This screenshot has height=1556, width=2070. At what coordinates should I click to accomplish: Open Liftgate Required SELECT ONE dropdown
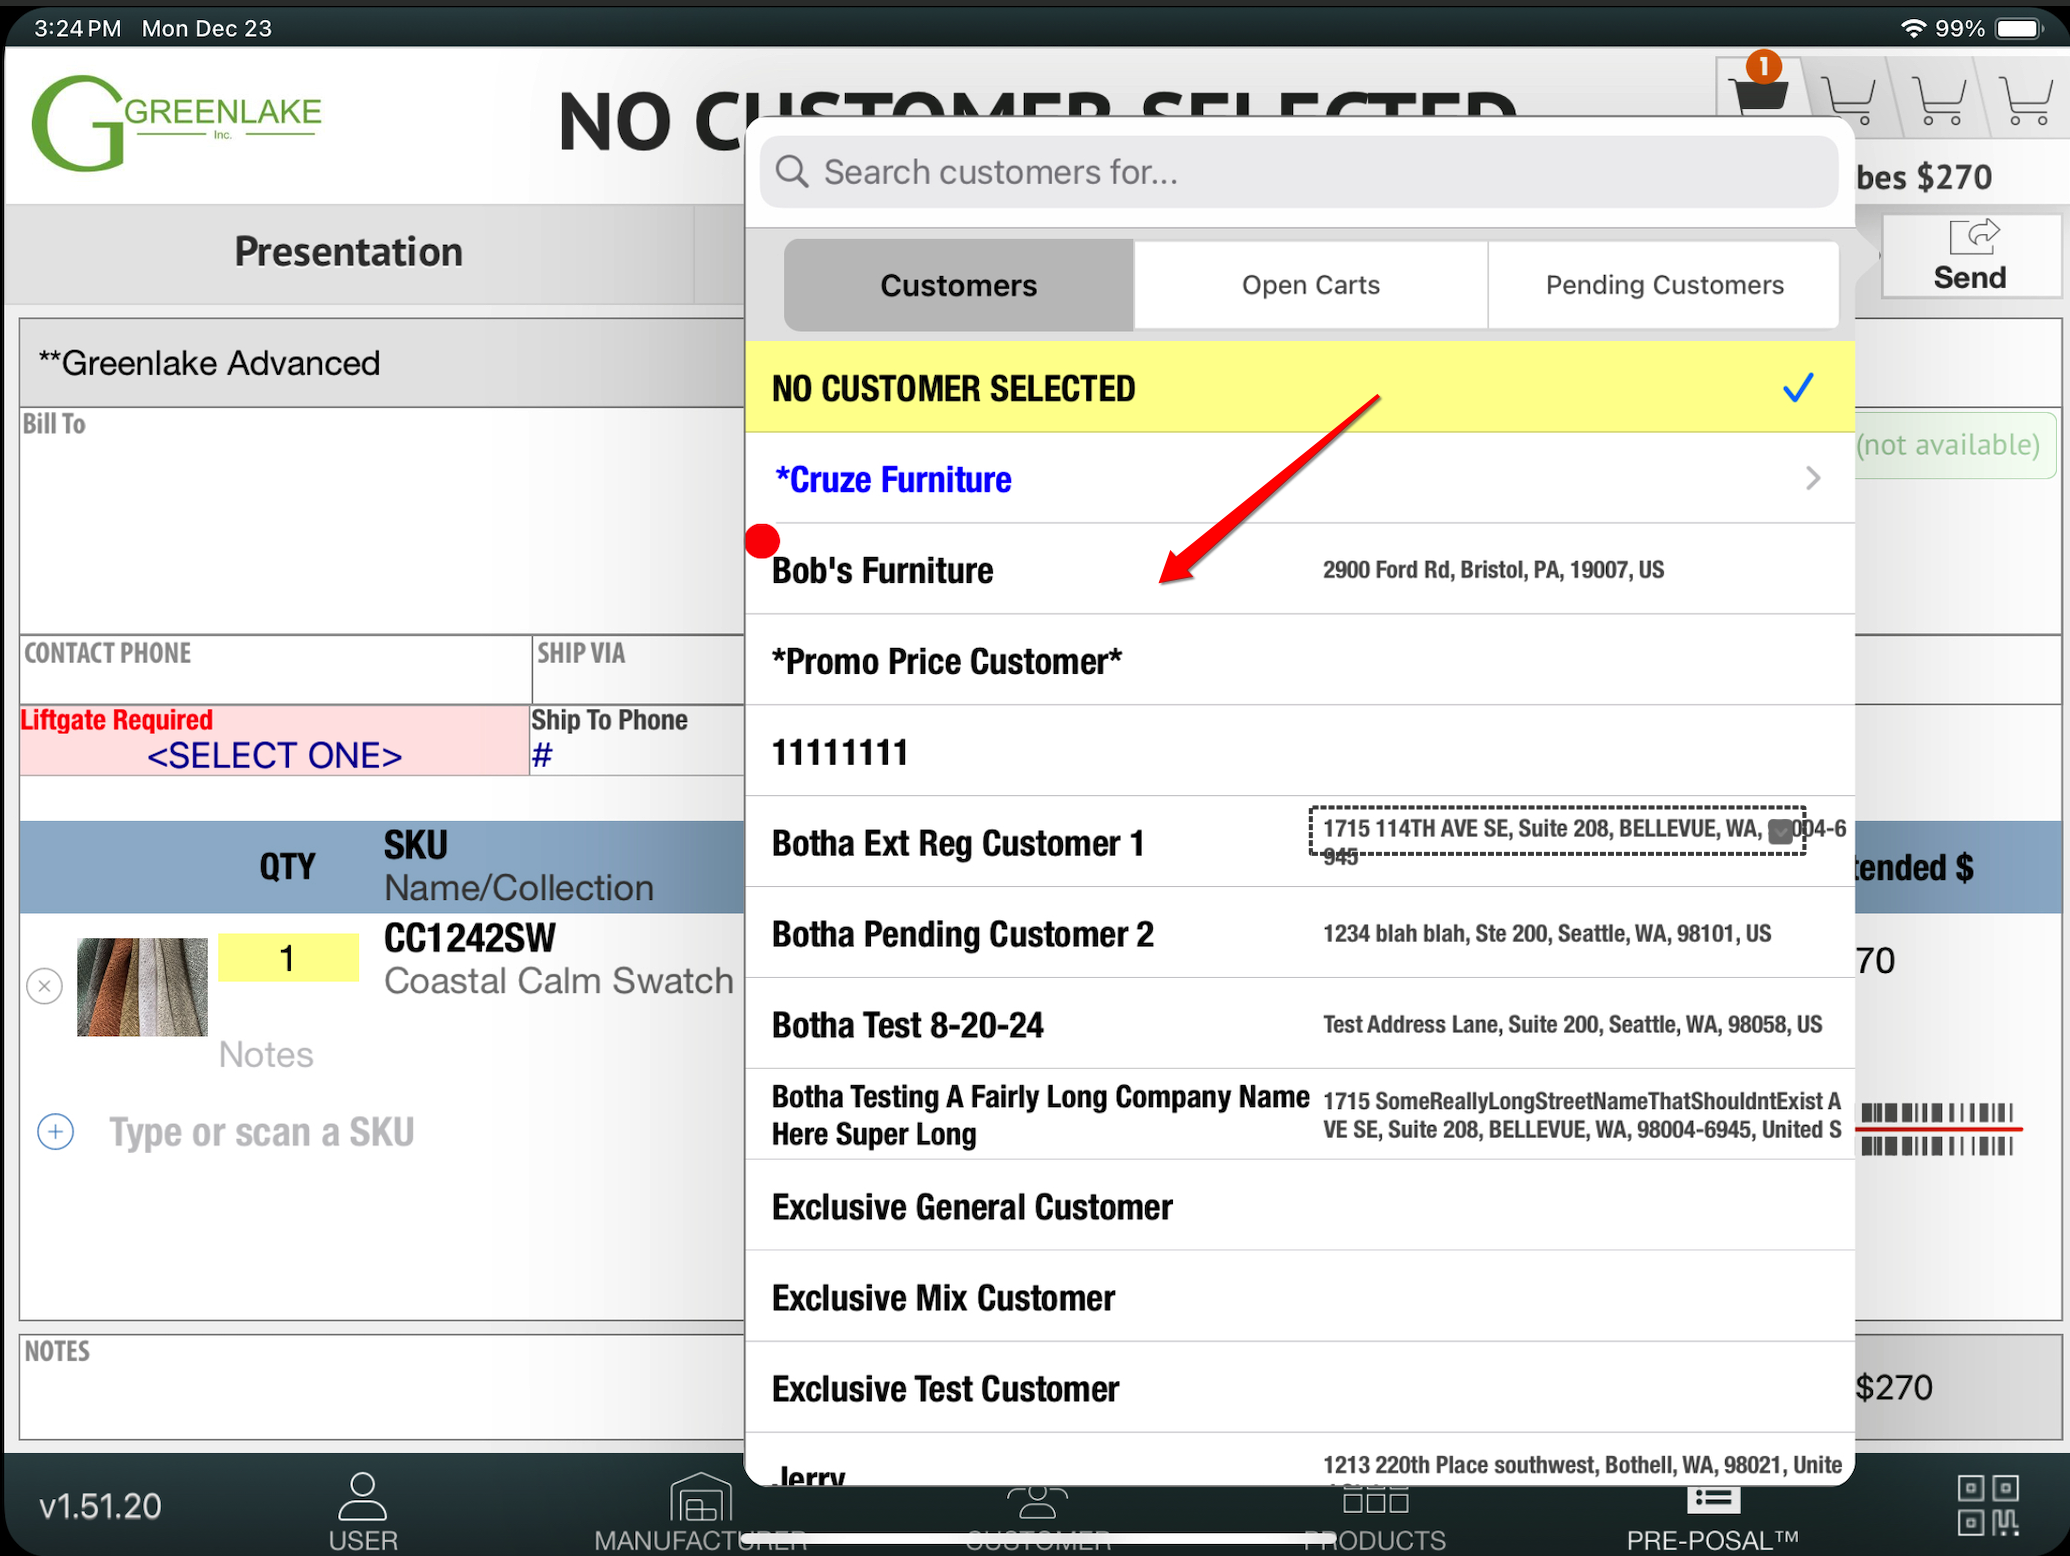tap(274, 755)
